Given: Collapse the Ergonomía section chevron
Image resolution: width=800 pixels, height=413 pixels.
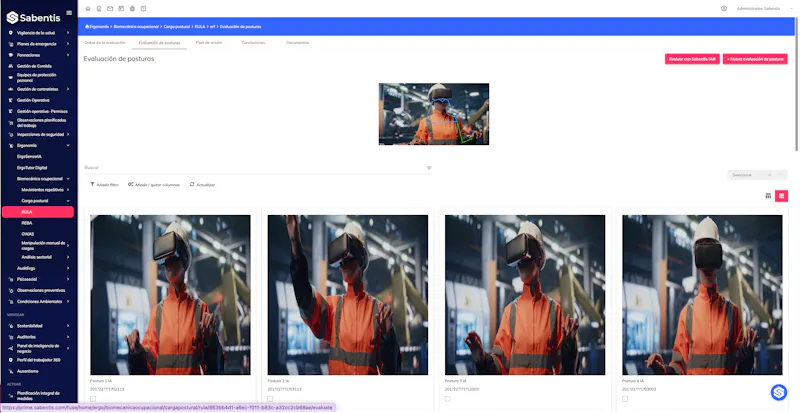Looking at the screenshot, I should 68,145.
